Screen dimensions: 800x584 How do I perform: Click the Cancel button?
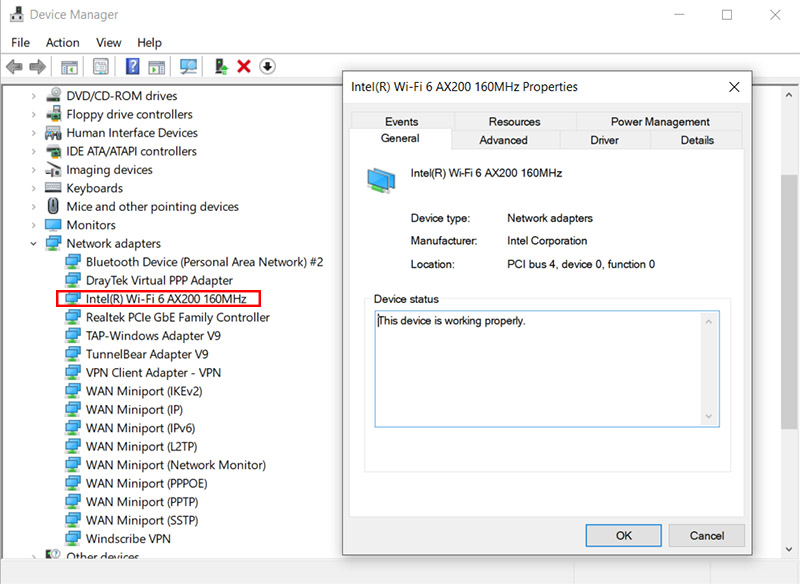click(707, 535)
